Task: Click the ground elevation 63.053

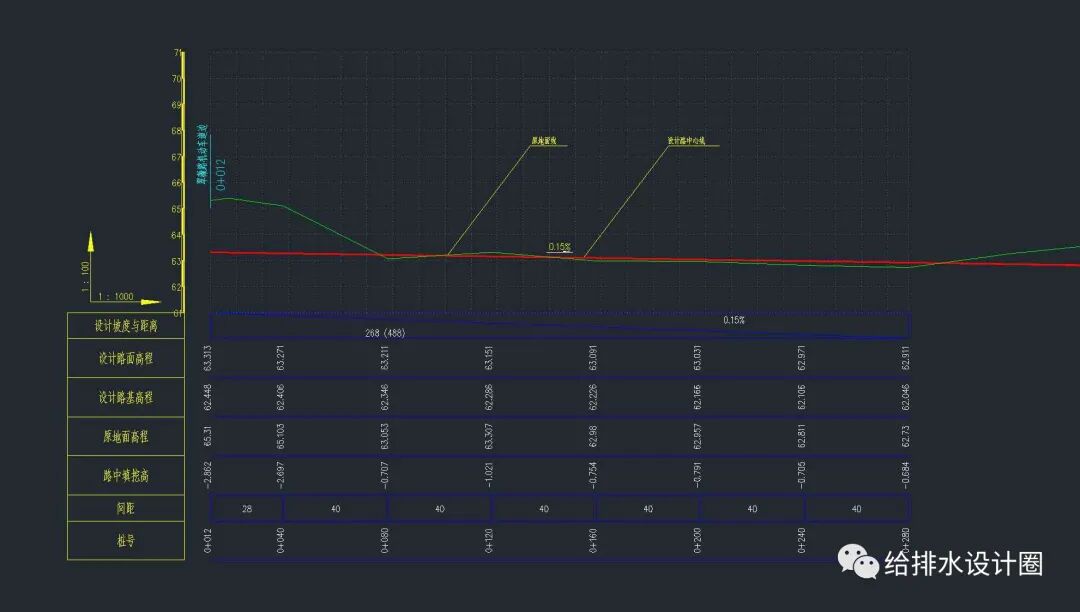Action: (384, 436)
